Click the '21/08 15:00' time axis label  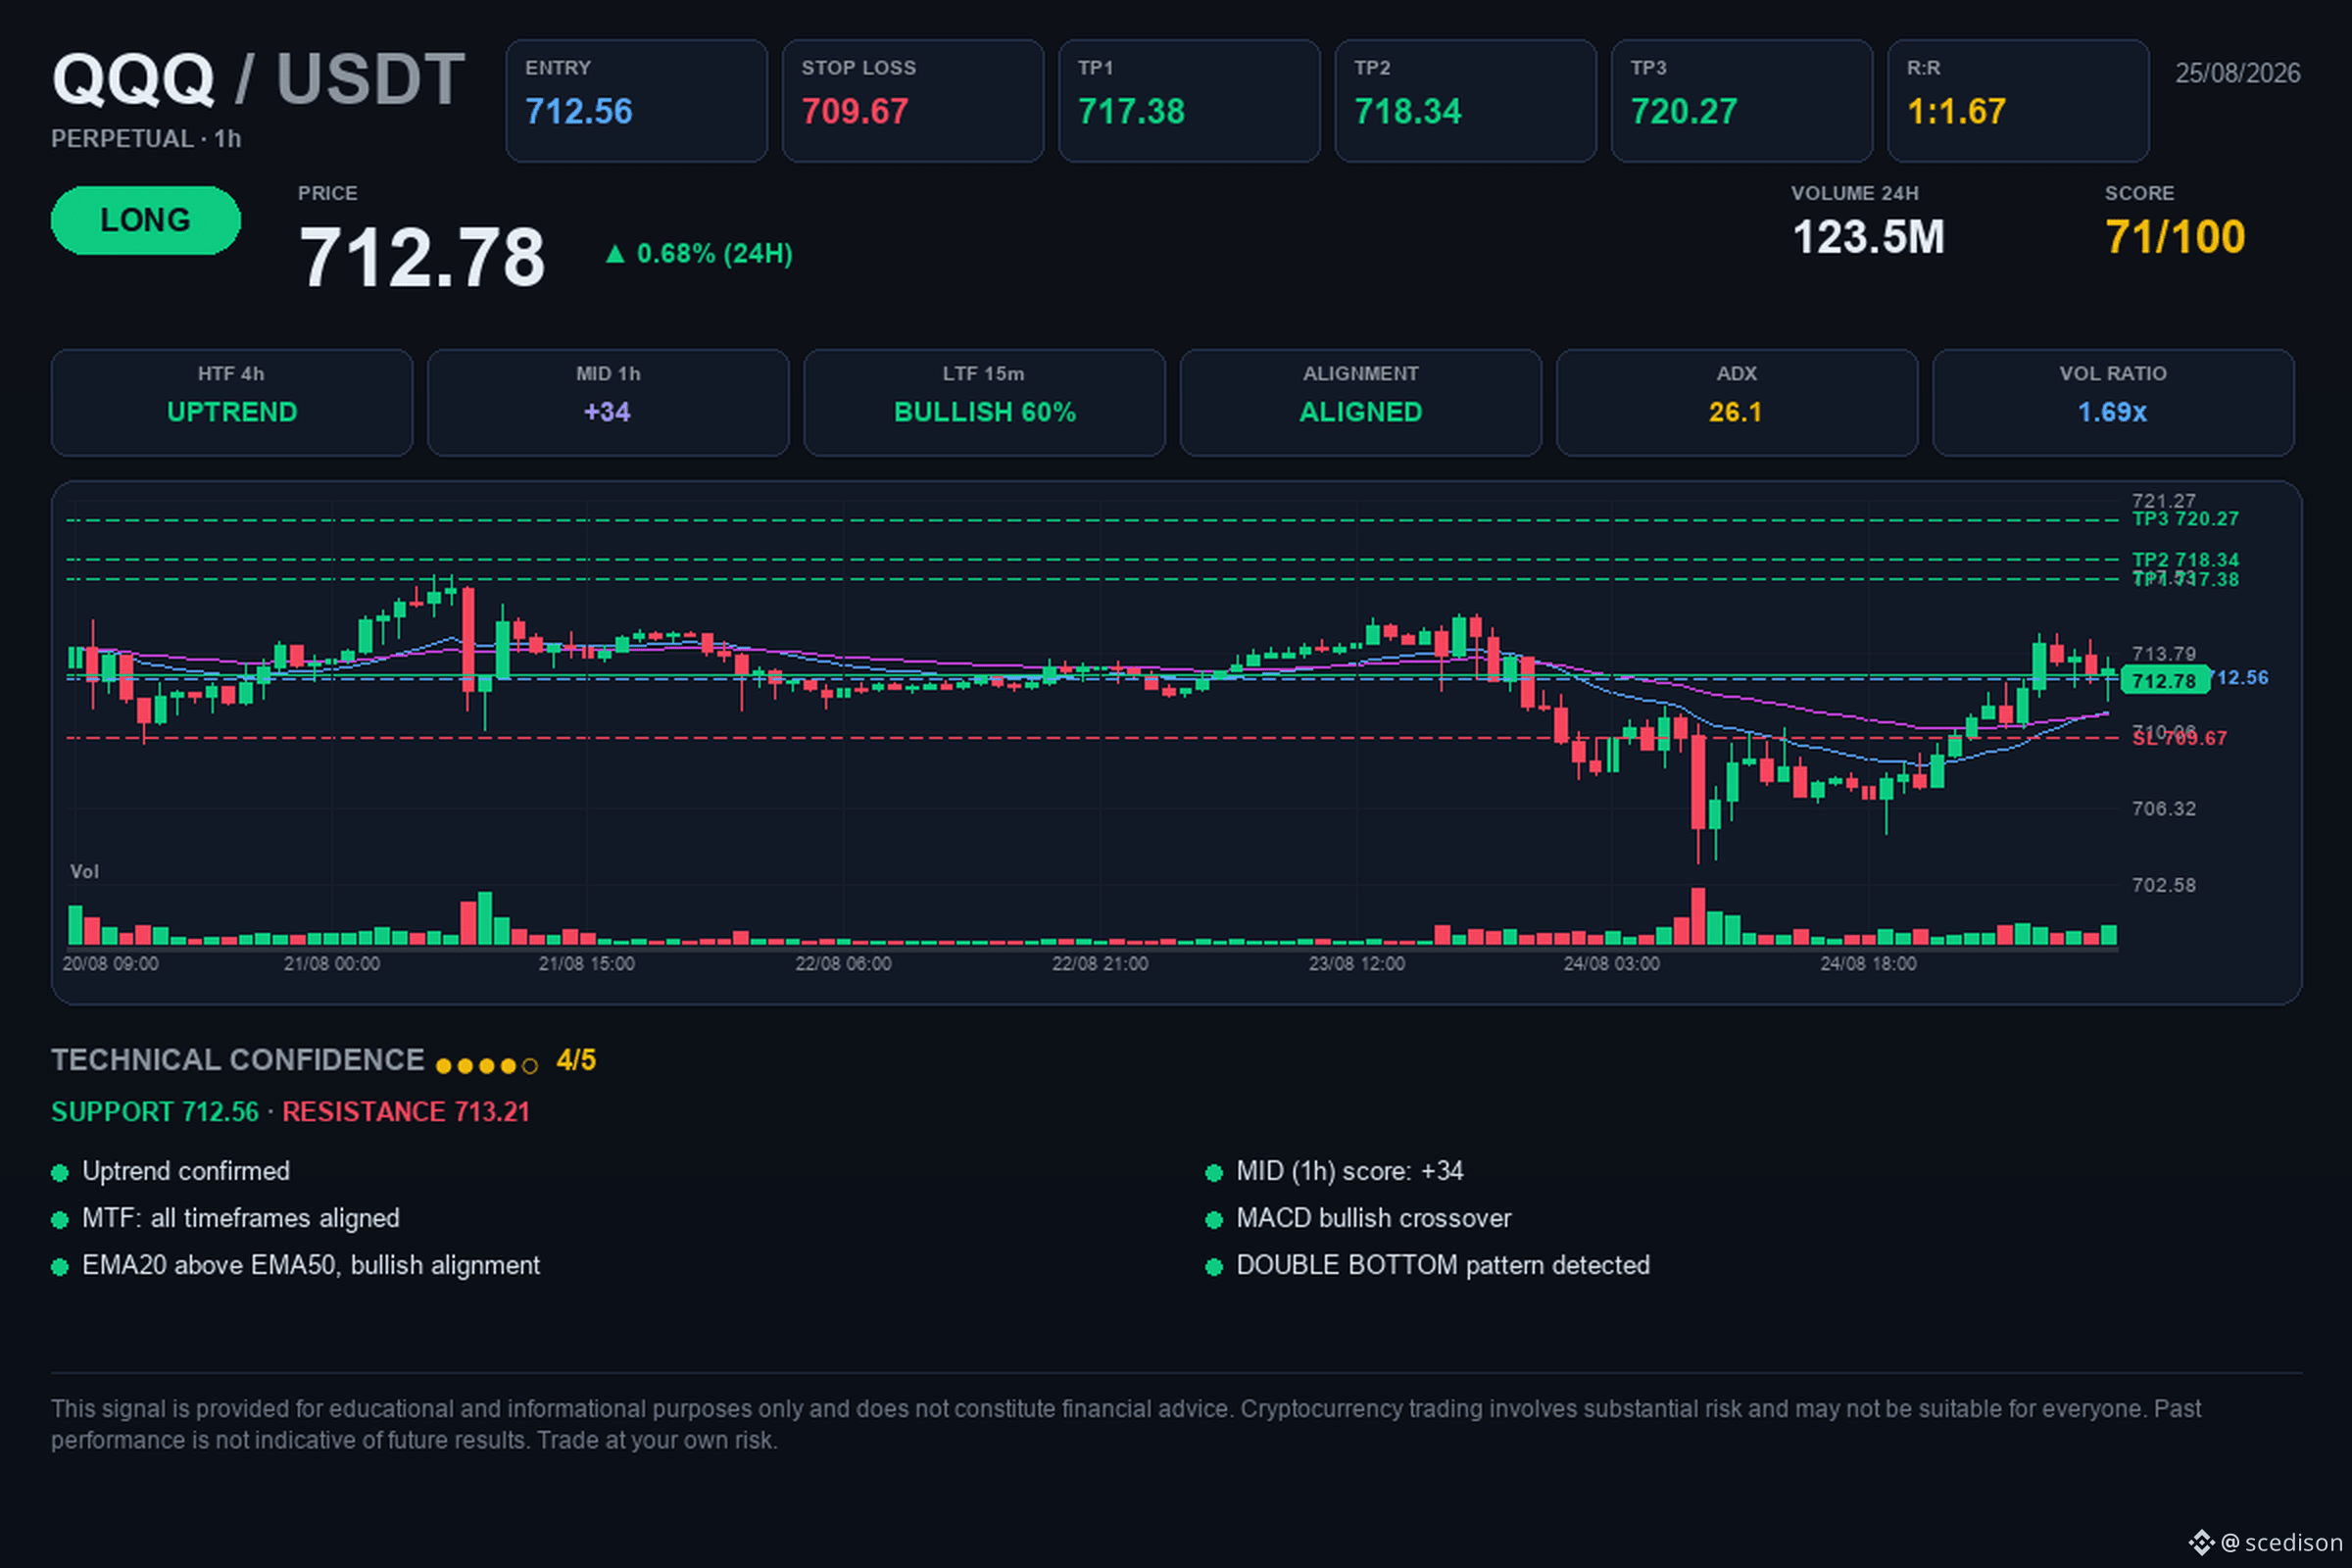coord(587,964)
